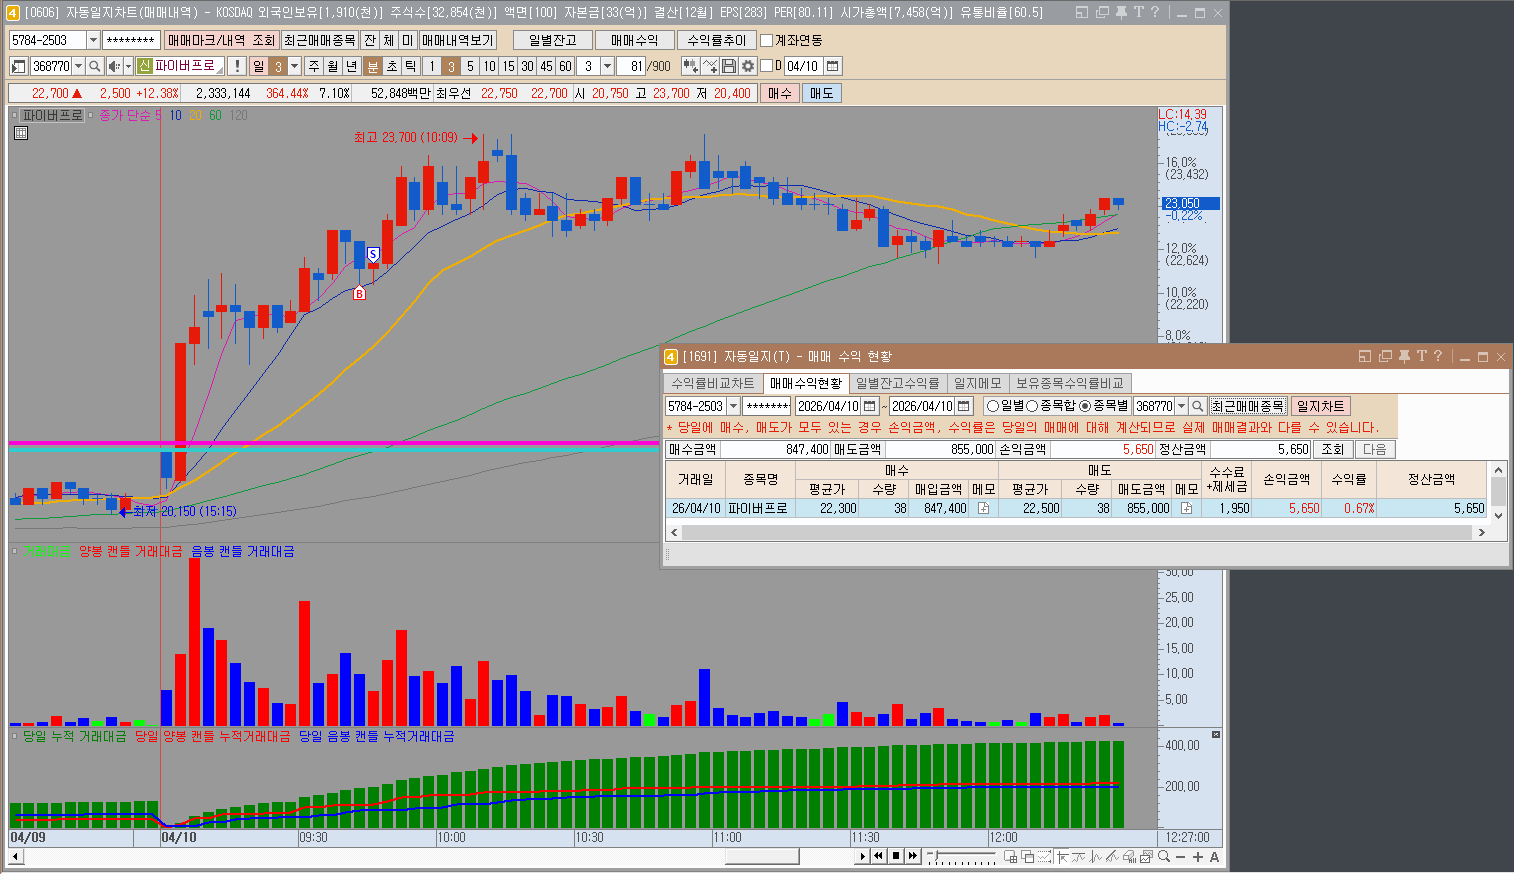Toggle the 틱 tick chart period button
This screenshot has width=1514, height=874.
point(410,66)
